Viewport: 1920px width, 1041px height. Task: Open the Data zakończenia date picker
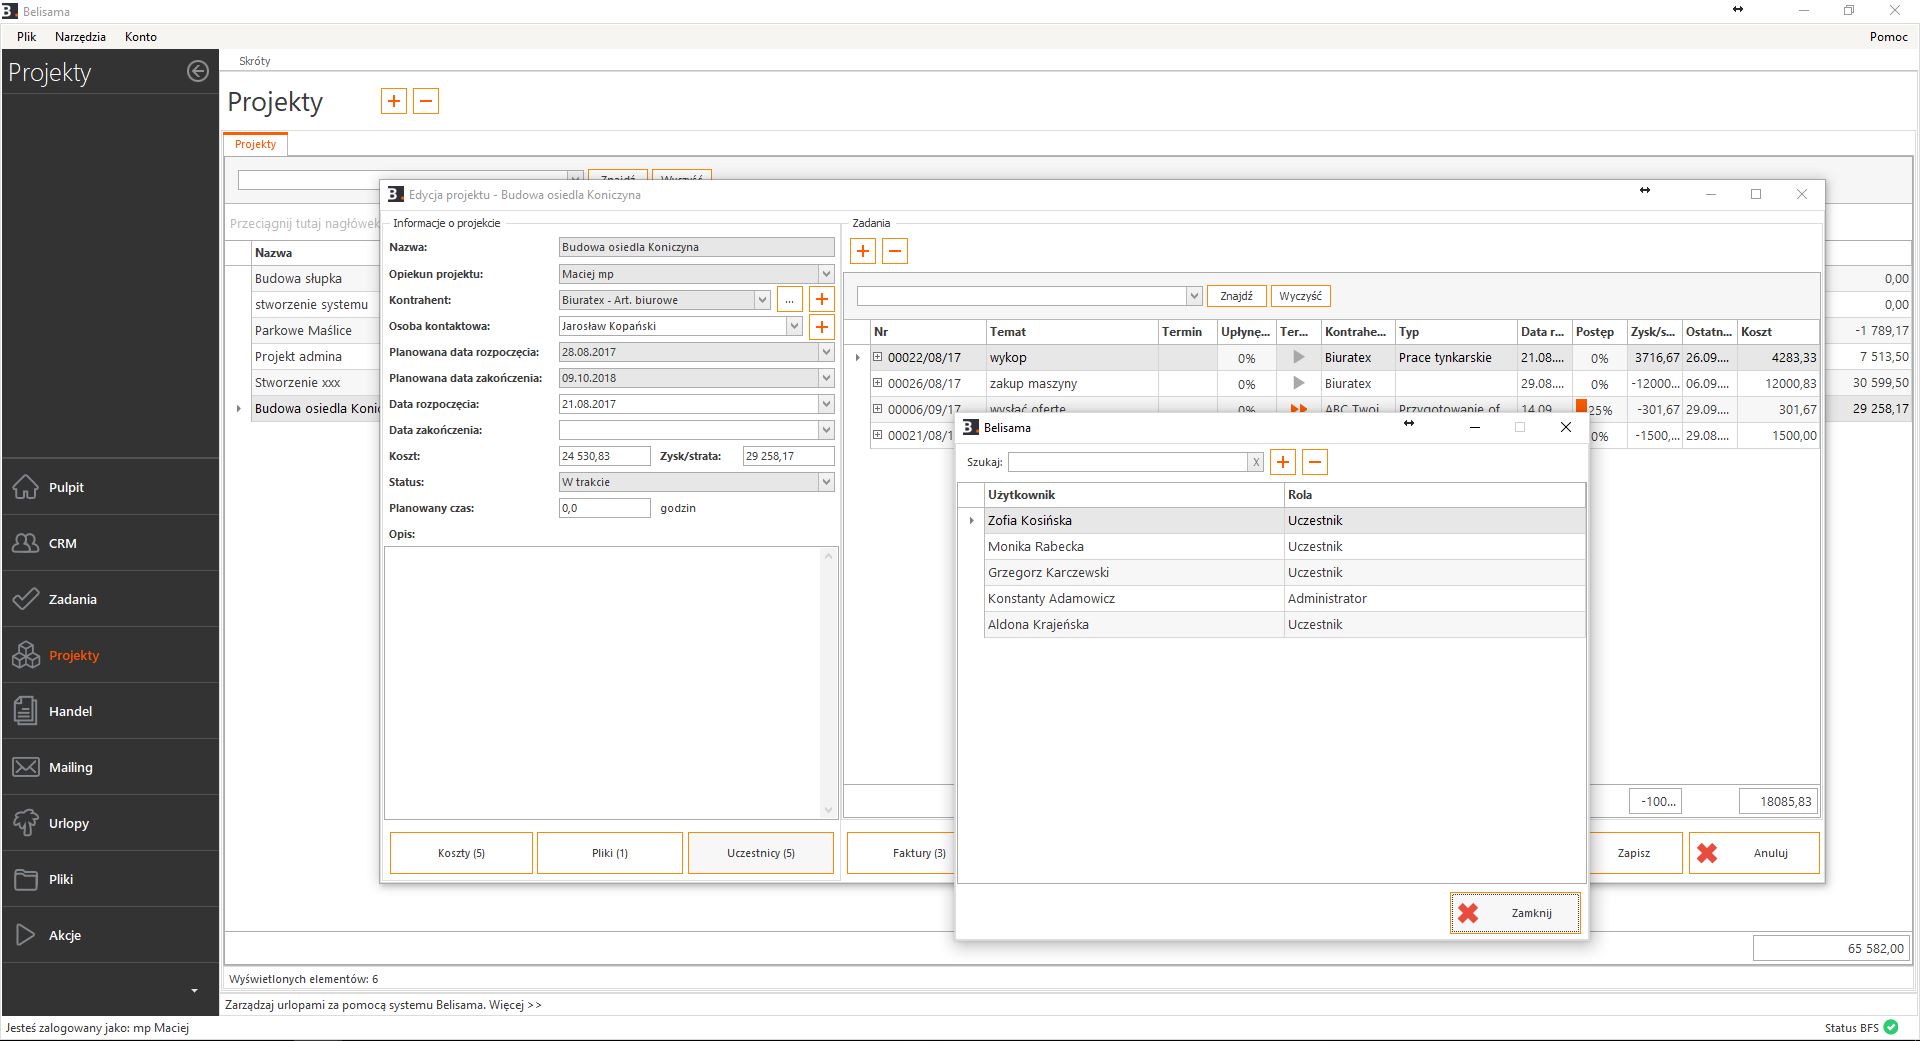click(826, 430)
